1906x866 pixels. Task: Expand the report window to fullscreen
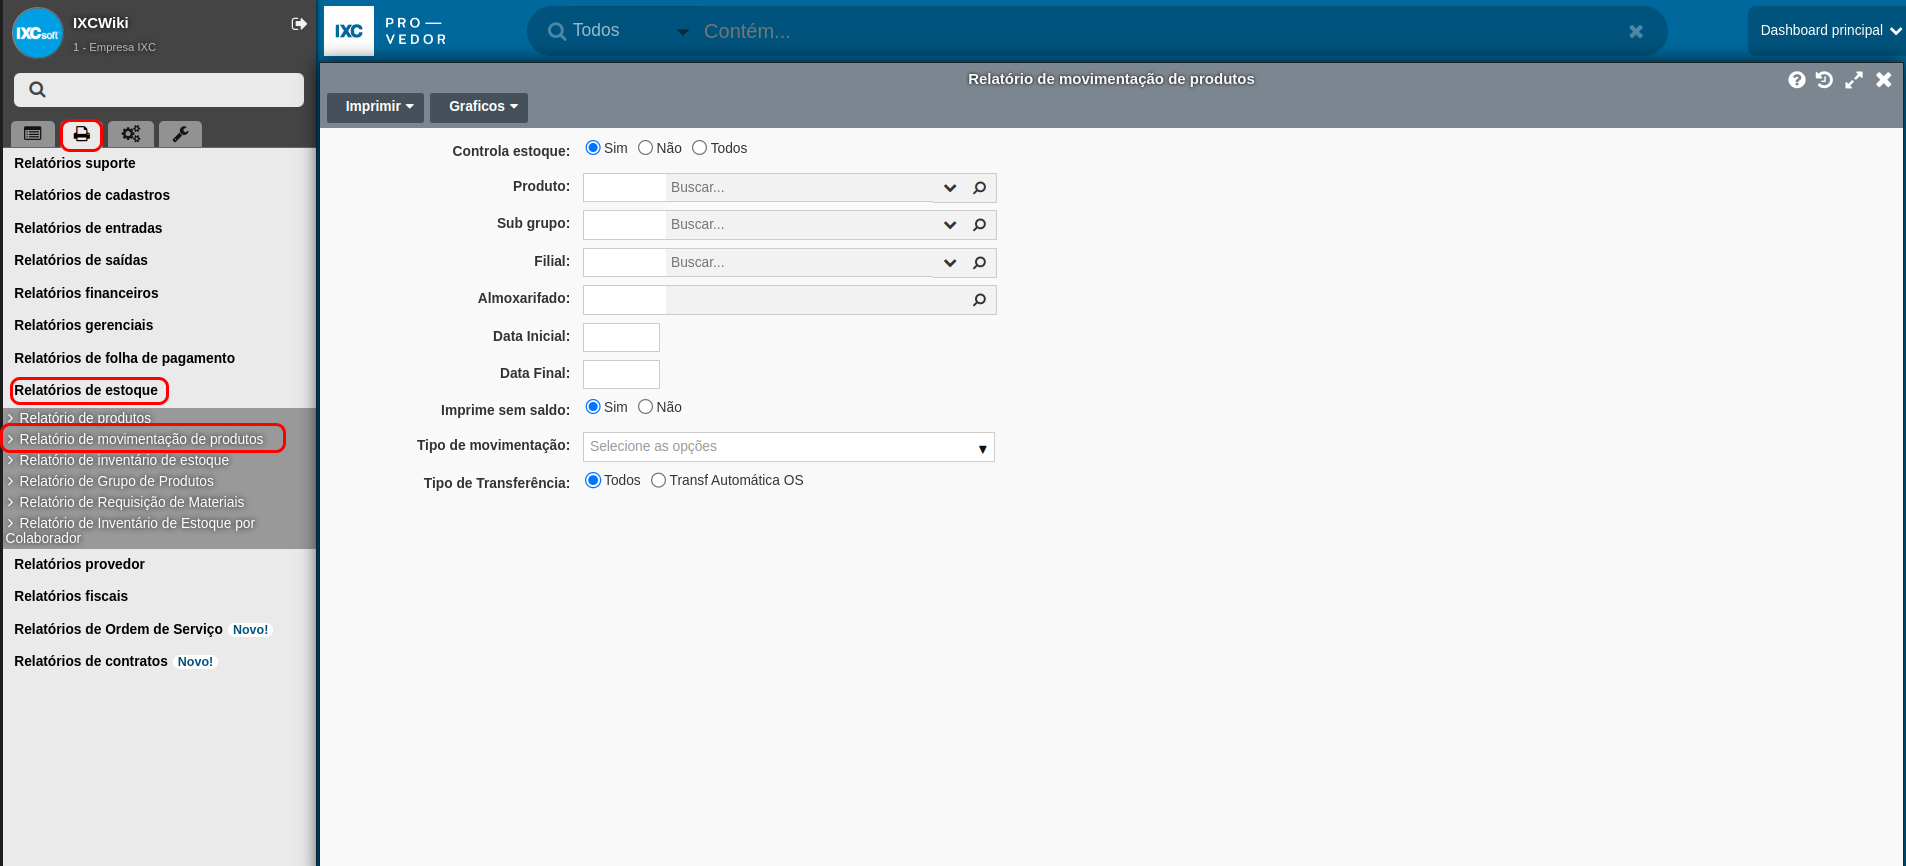pyautogui.click(x=1854, y=80)
